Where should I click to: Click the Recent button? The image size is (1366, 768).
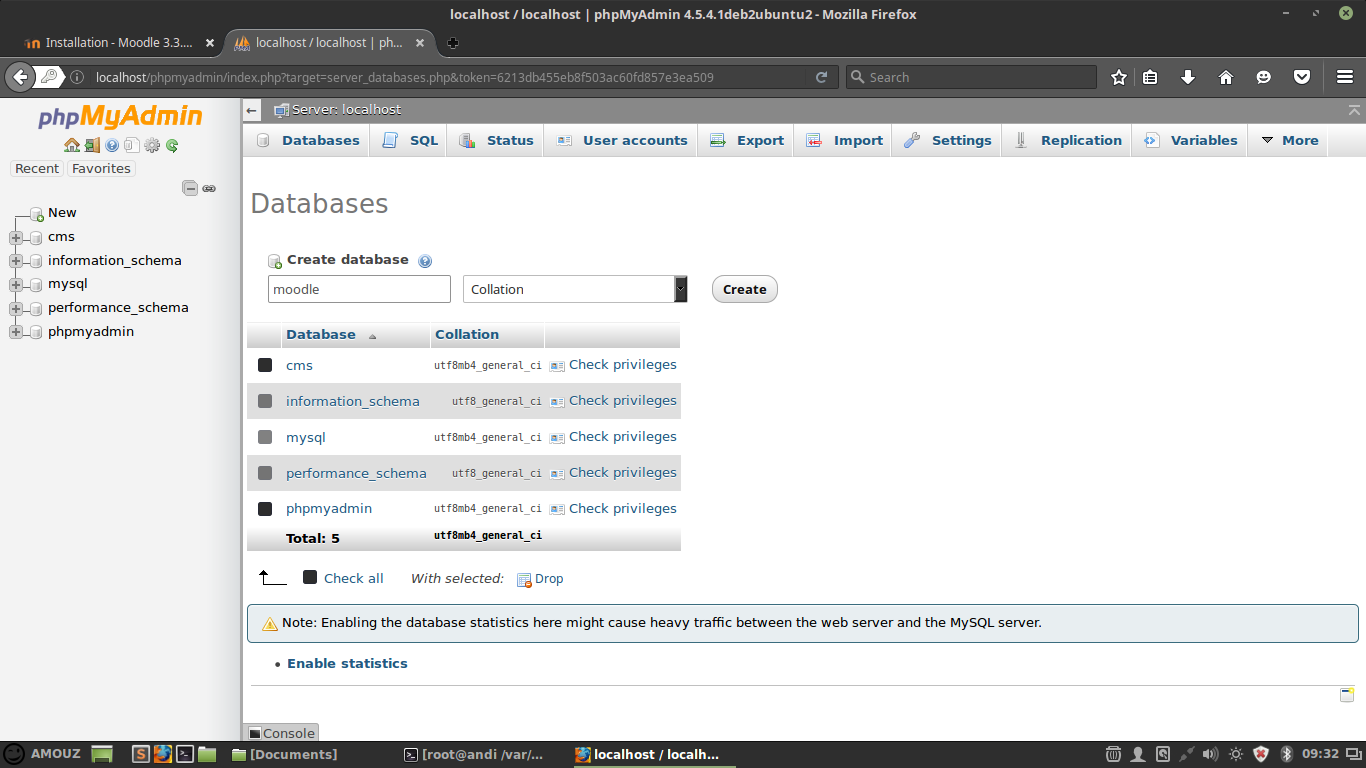point(37,169)
